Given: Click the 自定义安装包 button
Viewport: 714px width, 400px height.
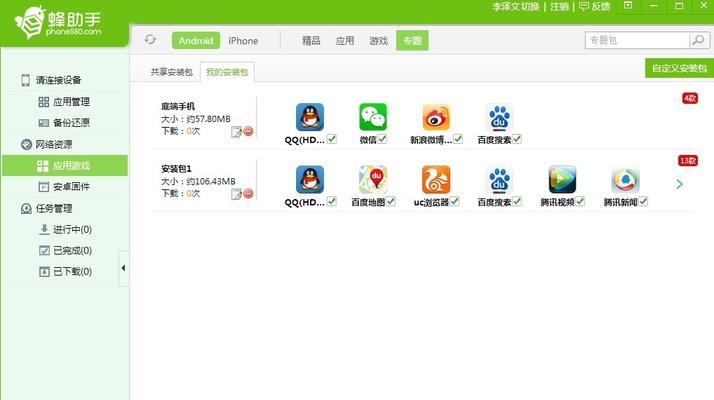Looking at the screenshot, I should point(679,68).
